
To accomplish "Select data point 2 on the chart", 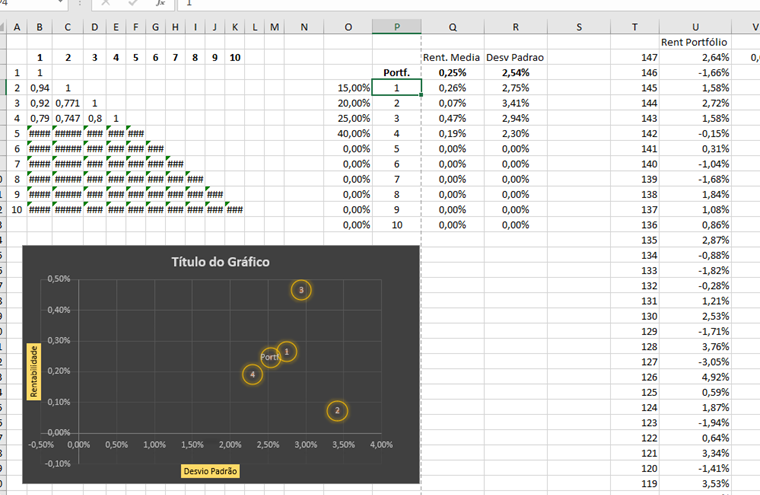I will [x=338, y=410].
